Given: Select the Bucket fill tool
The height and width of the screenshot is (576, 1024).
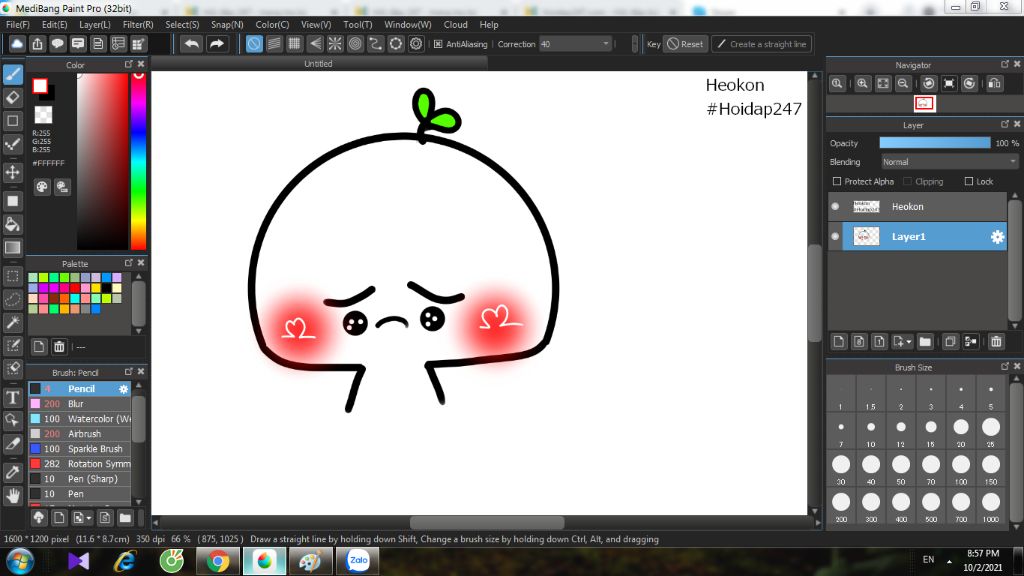Looking at the screenshot, I should point(12,225).
